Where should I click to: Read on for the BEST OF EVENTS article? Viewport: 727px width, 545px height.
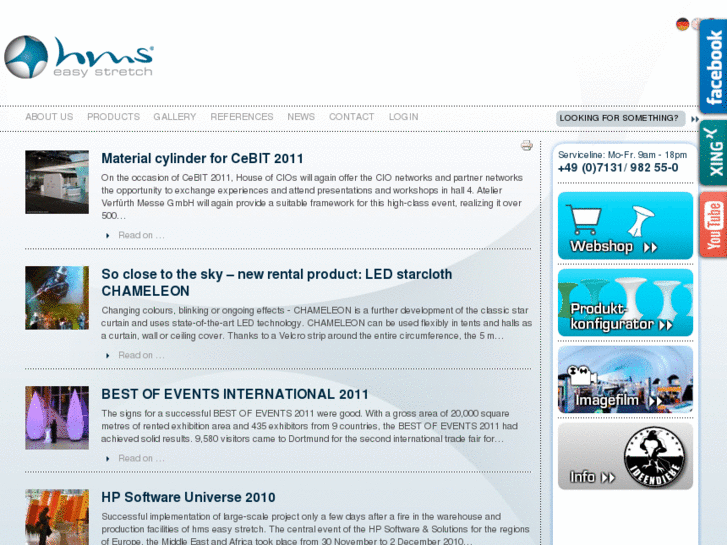pyautogui.click(x=141, y=458)
